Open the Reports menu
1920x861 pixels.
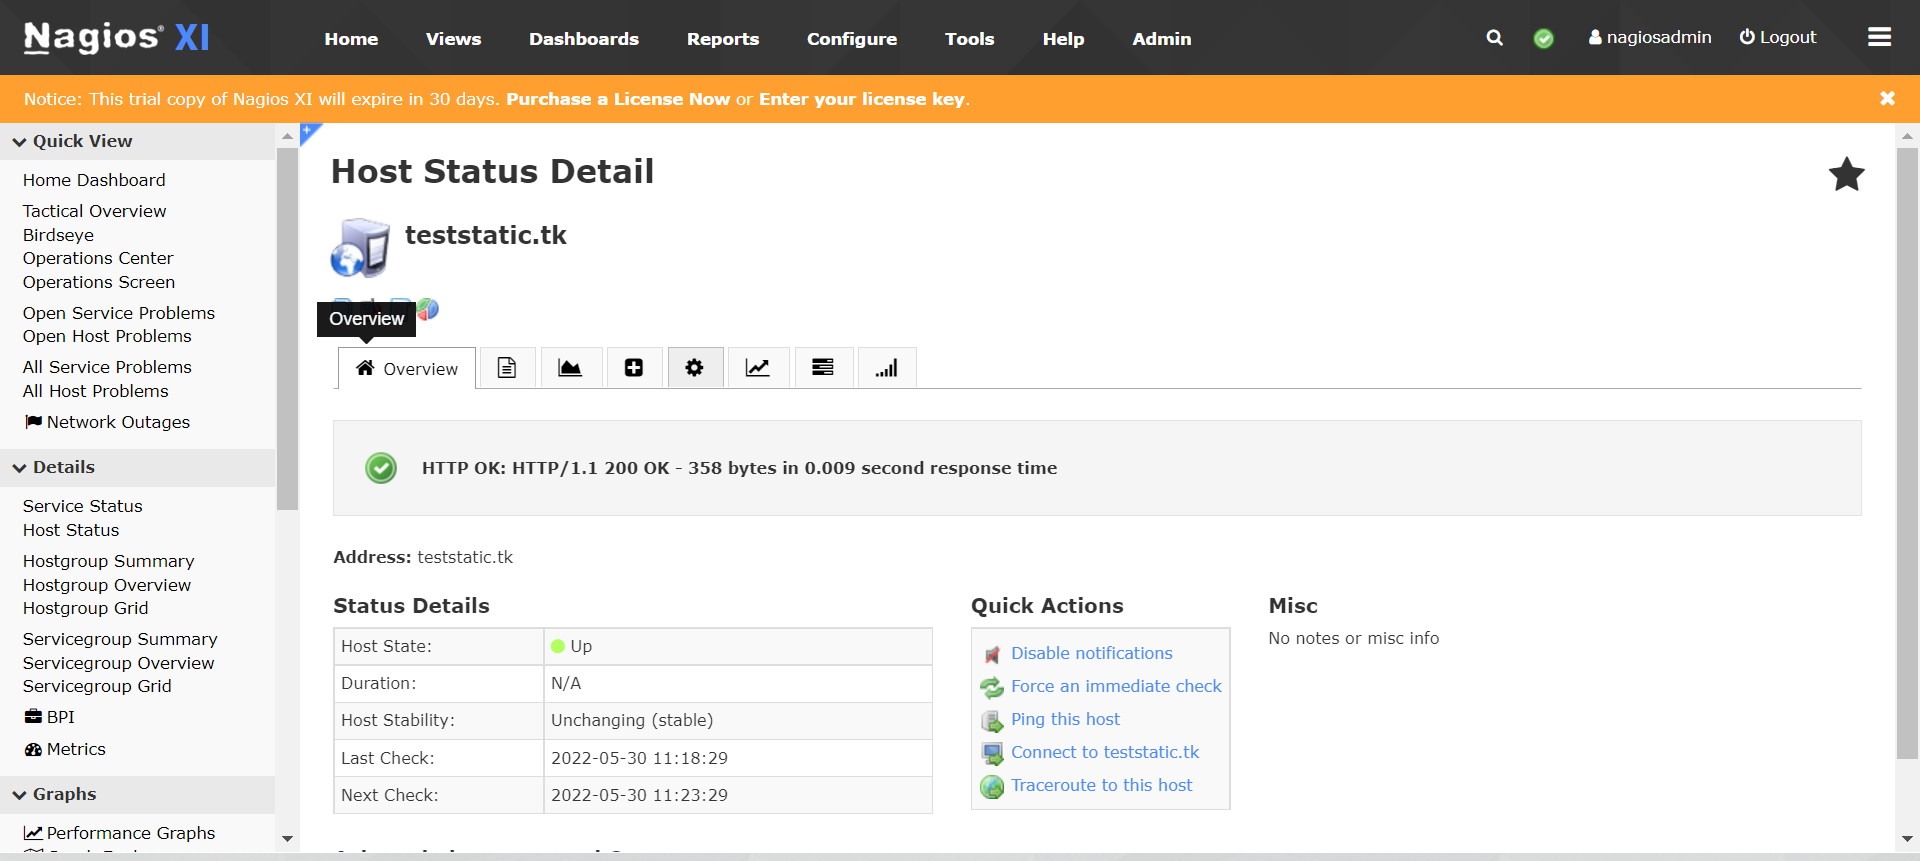pos(723,38)
